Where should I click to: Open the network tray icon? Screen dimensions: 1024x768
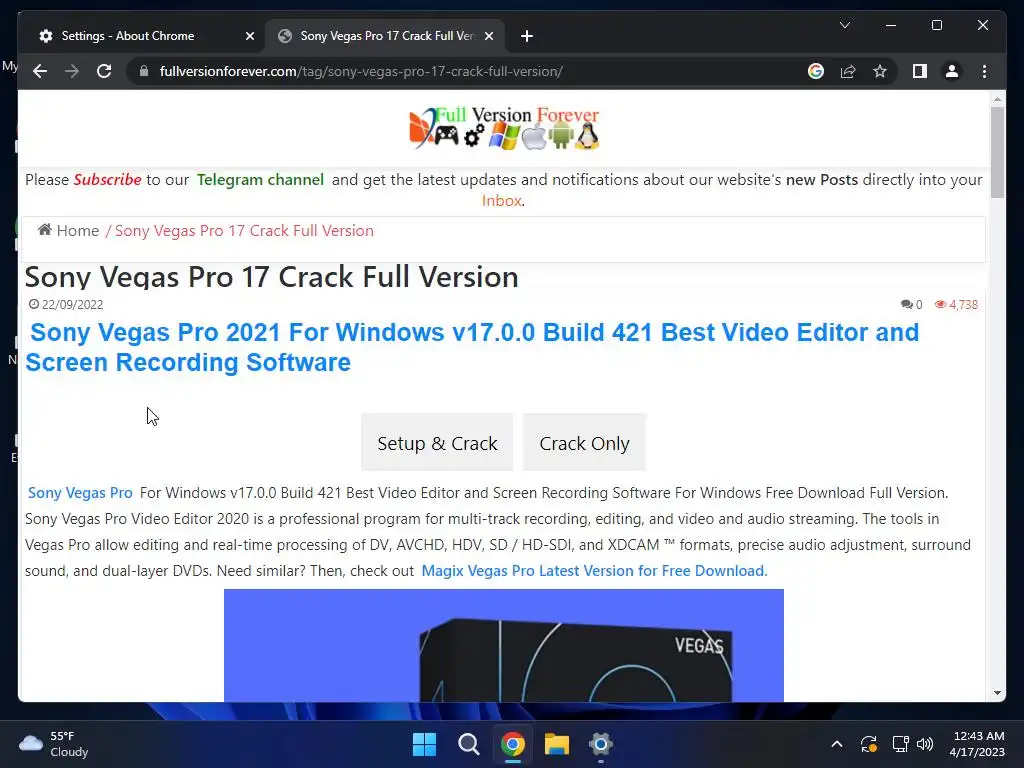click(901, 744)
